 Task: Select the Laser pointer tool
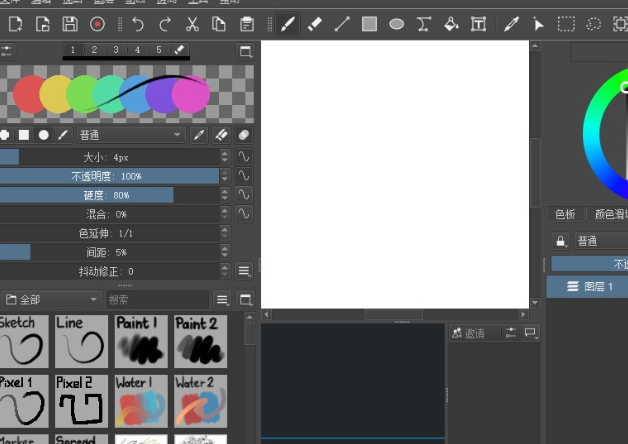click(x=539, y=24)
